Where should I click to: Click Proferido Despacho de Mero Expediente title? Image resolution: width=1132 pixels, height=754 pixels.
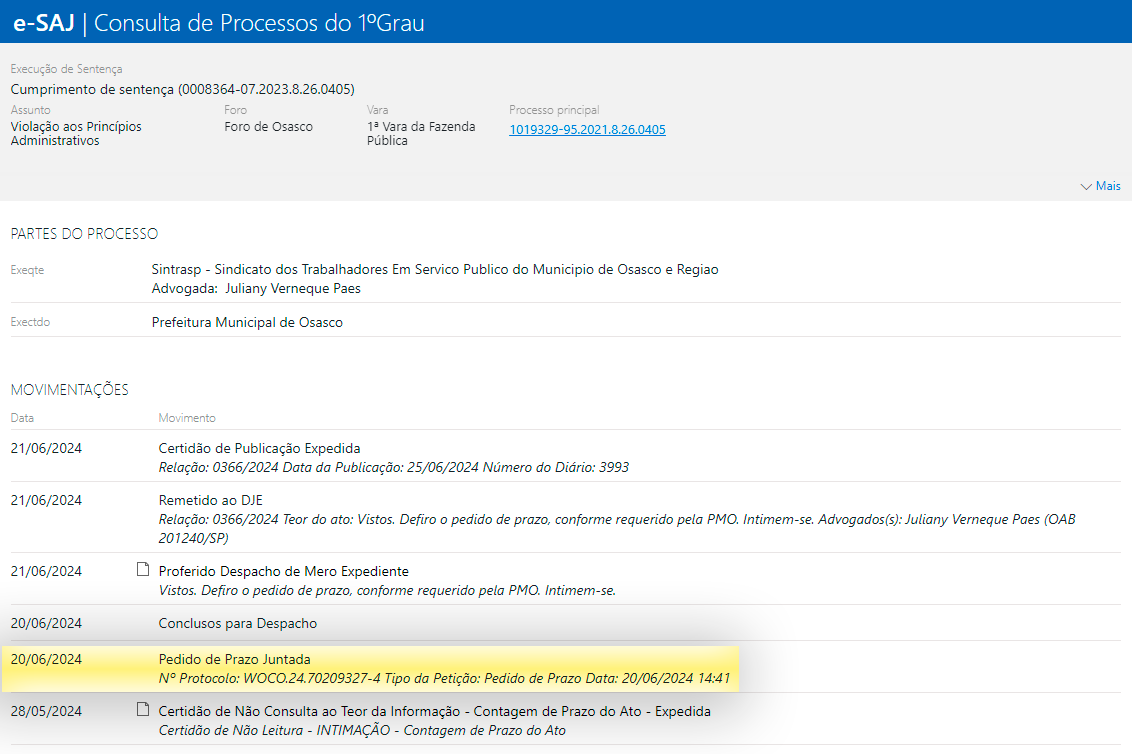[x=284, y=571]
